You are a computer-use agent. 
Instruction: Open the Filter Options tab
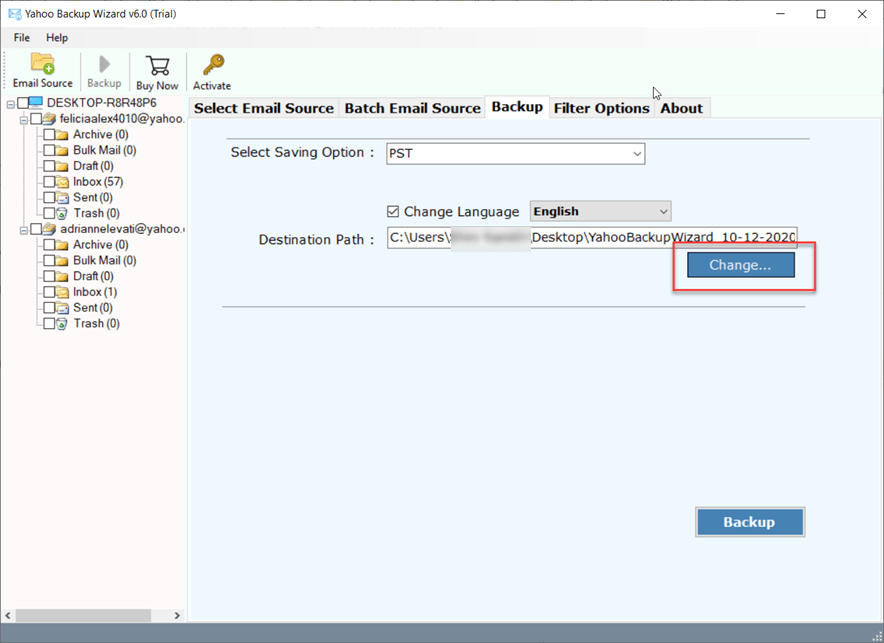[x=602, y=108]
